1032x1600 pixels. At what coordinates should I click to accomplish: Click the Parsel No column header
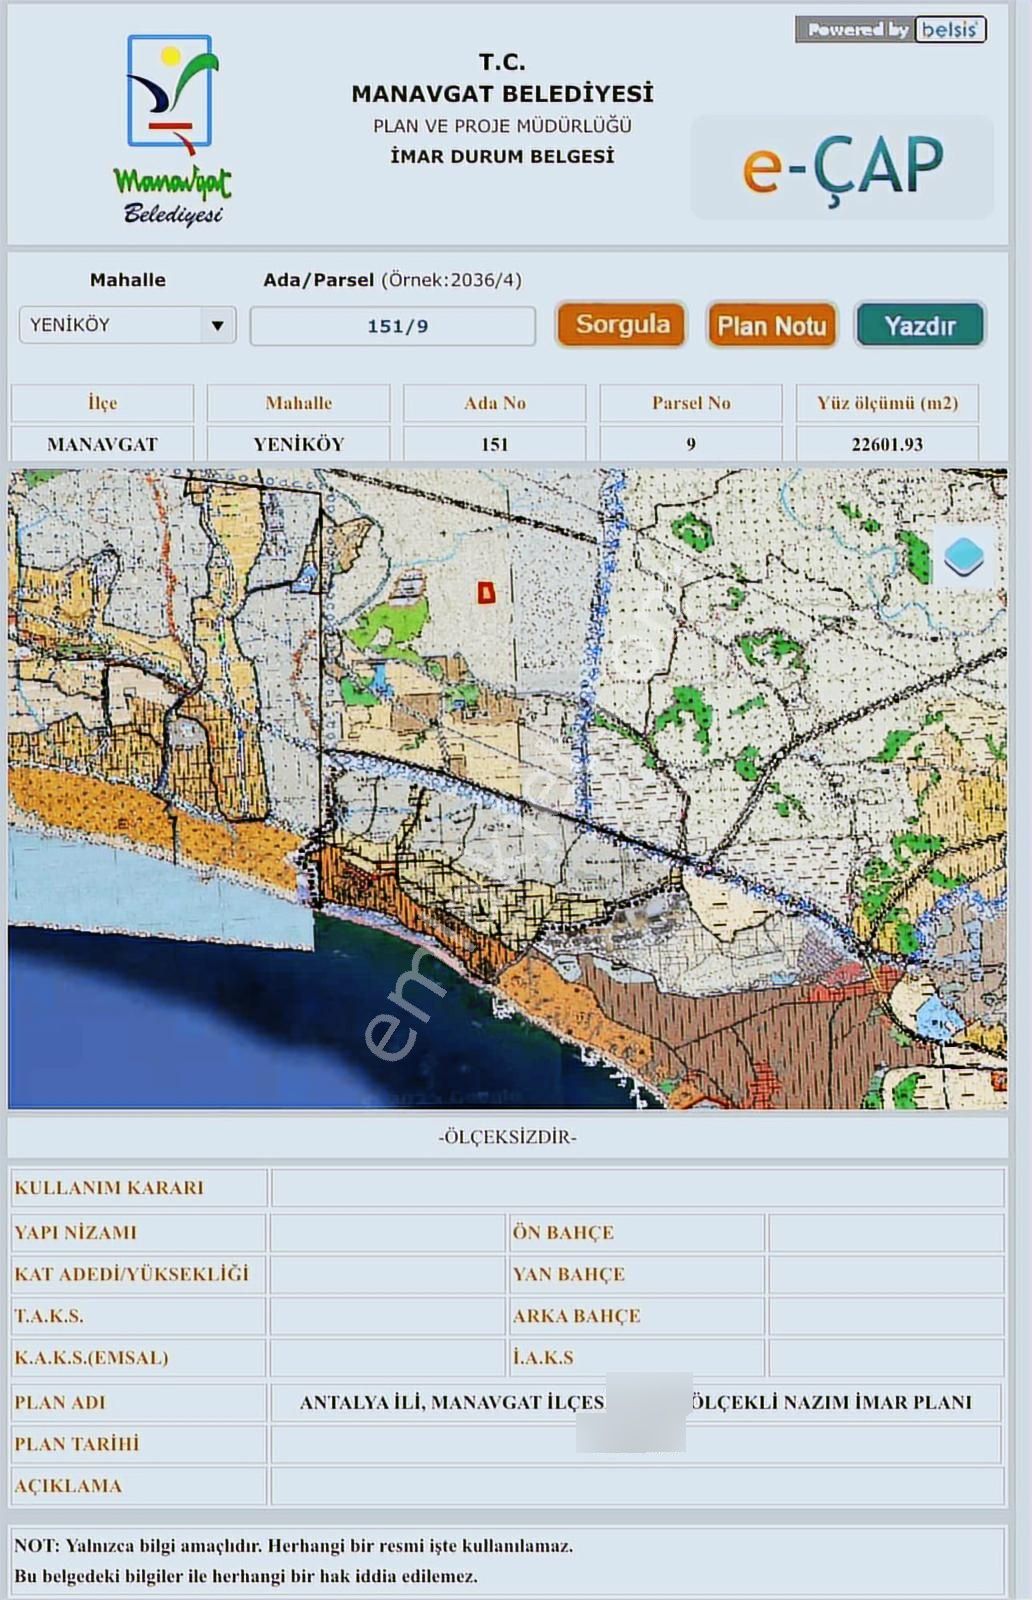[690, 403]
